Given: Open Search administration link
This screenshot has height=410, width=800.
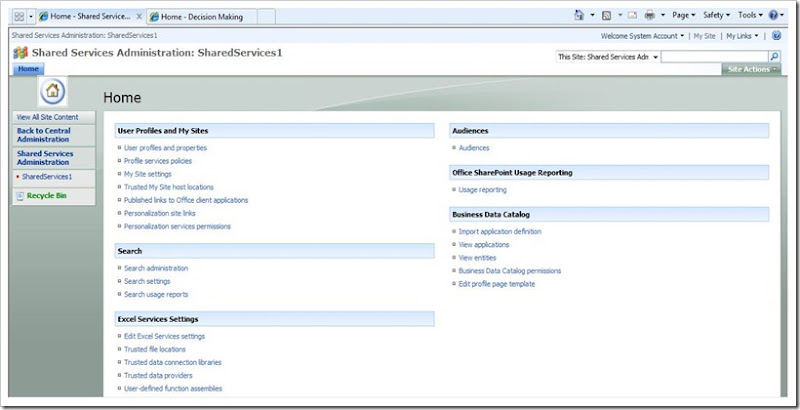Looking at the screenshot, I should (155, 268).
